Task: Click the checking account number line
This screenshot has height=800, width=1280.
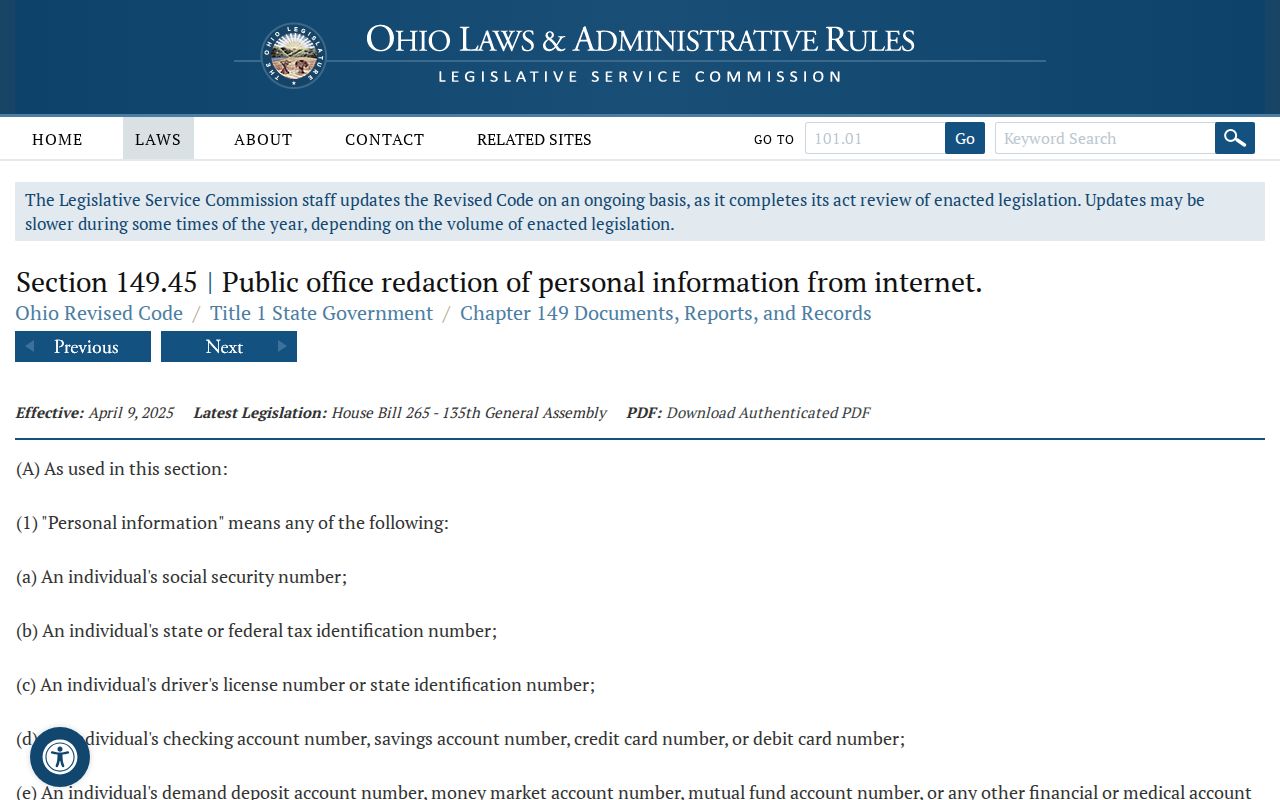Action: tap(460, 739)
